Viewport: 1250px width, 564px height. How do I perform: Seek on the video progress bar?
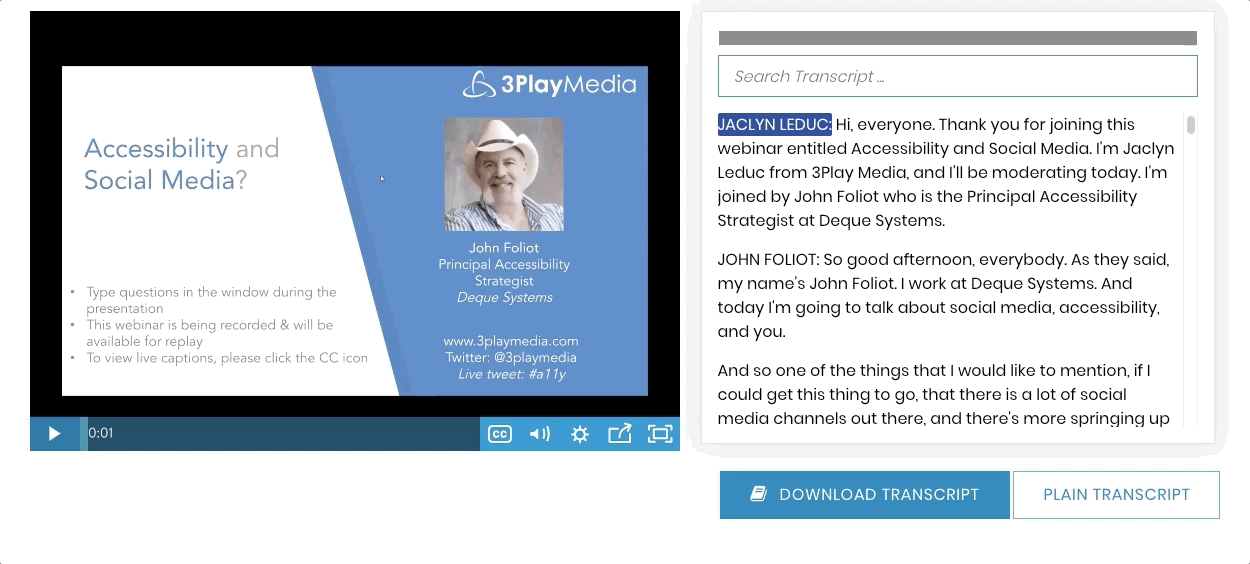point(281,433)
